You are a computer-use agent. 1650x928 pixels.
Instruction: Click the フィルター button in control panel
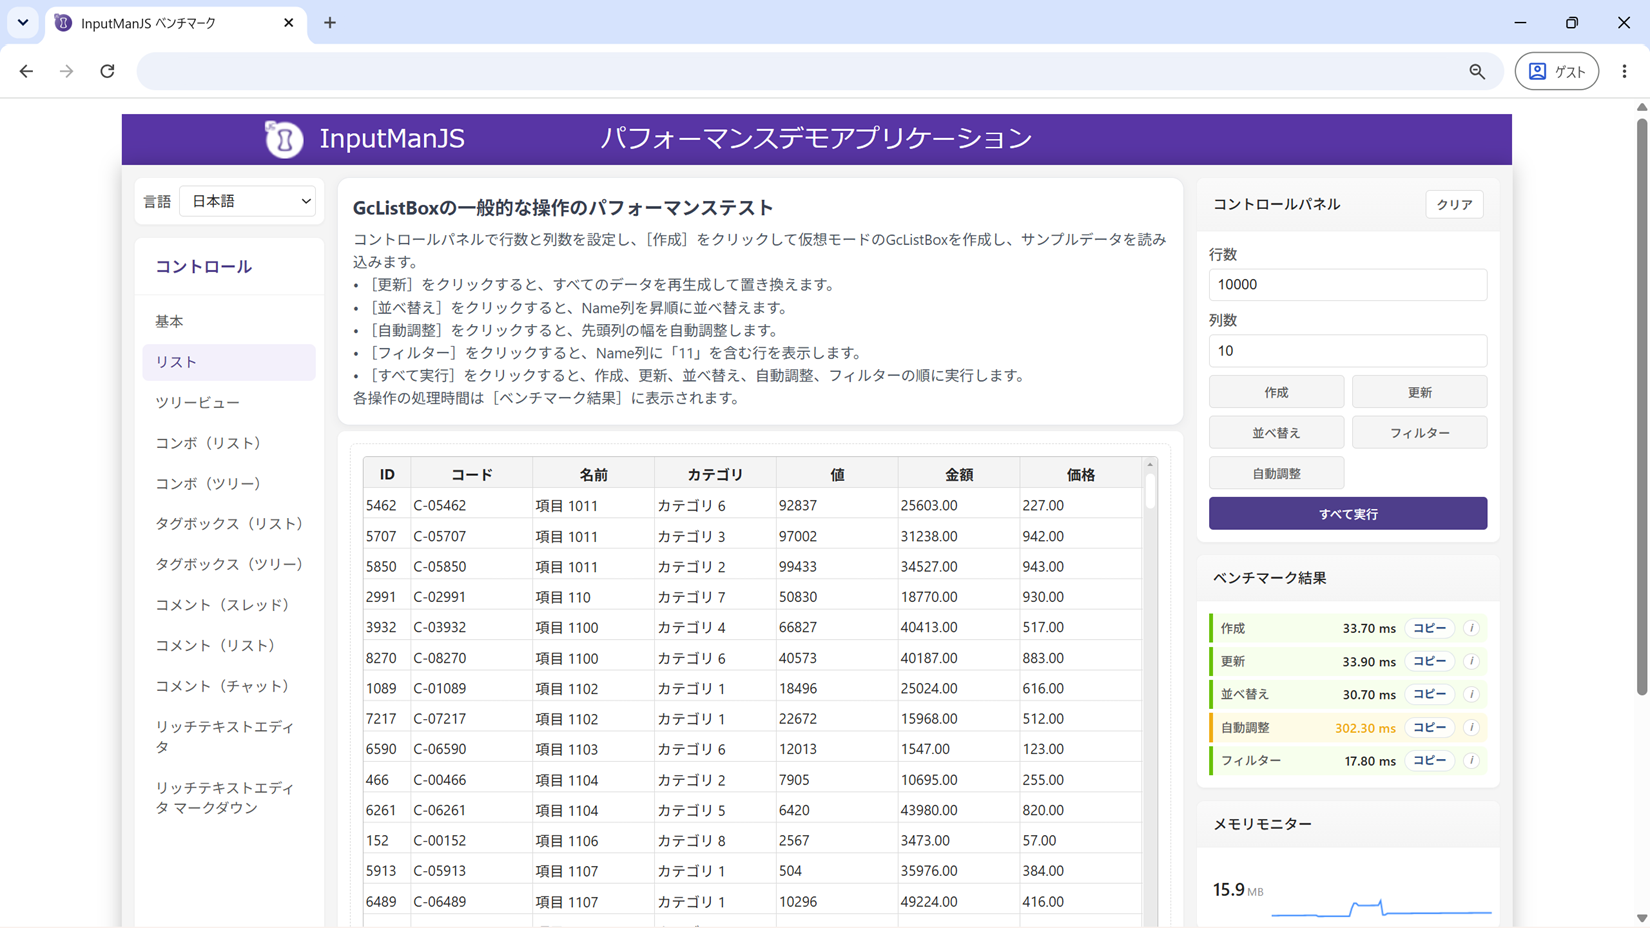pyautogui.click(x=1419, y=433)
